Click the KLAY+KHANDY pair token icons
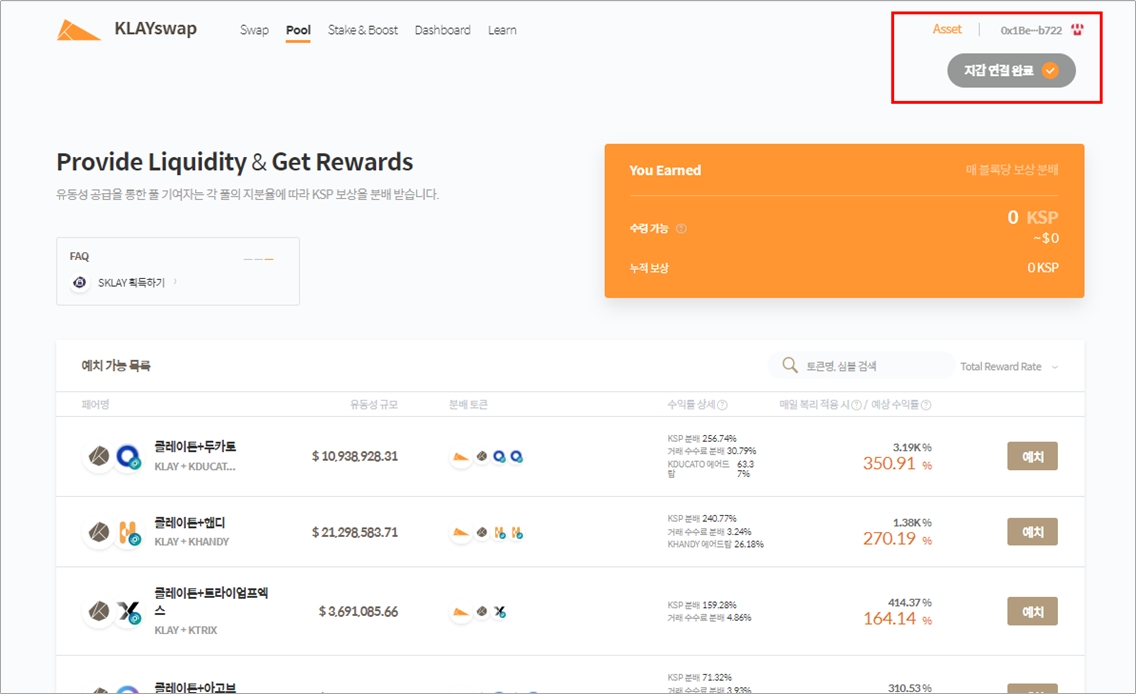This screenshot has height=694, width=1136. click(113, 532)
